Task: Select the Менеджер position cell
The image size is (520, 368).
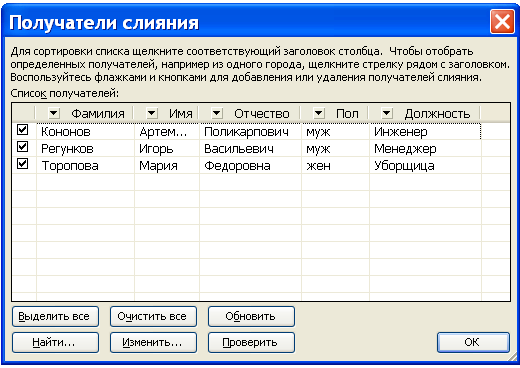Action: click(425, 148)
